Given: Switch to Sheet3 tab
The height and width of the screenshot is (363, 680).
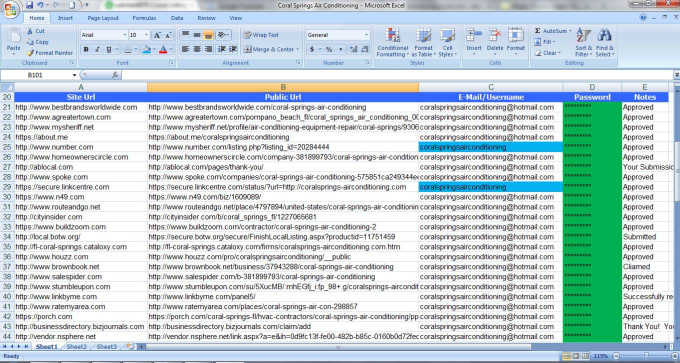Looking at the screenshot, I should [107, 347].
